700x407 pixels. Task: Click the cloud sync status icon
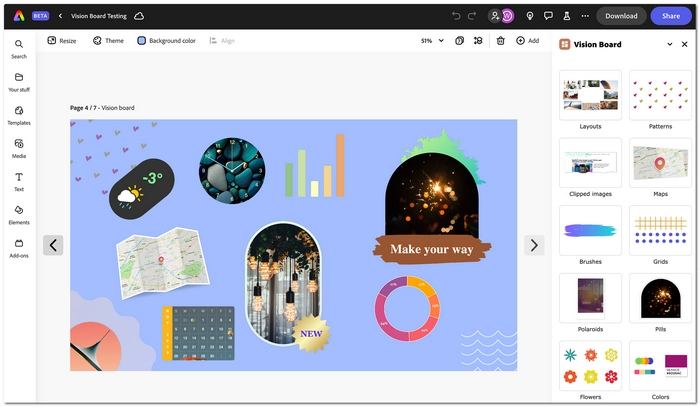pos(139,16)
